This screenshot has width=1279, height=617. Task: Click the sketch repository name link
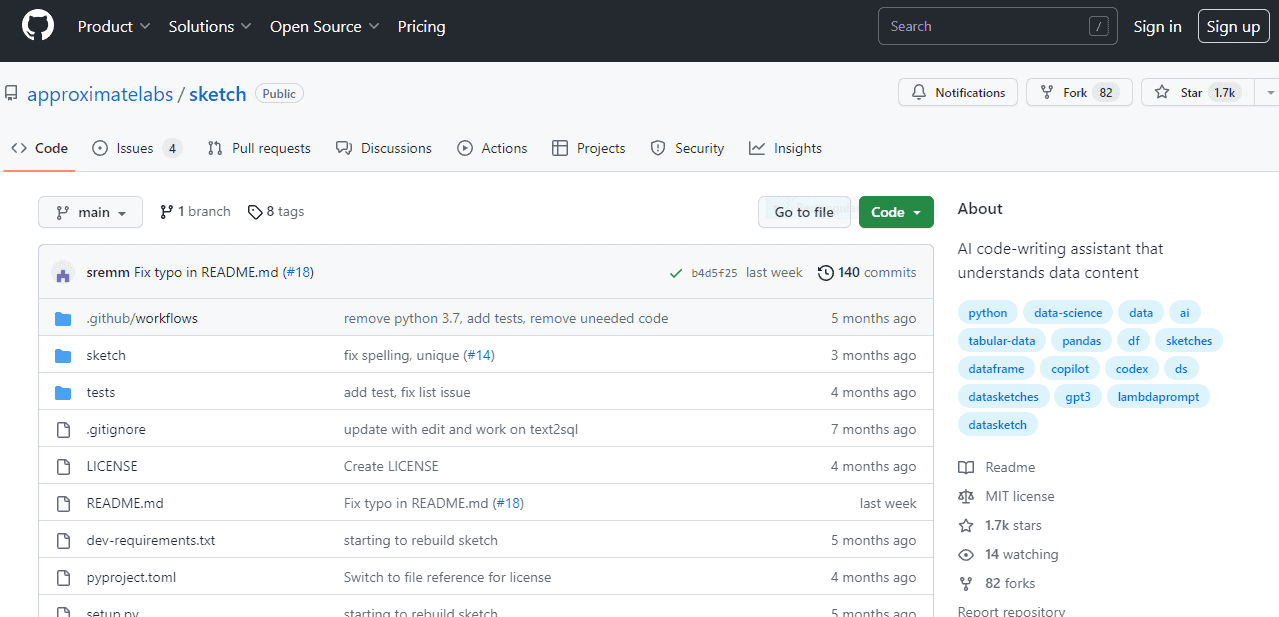217,95
